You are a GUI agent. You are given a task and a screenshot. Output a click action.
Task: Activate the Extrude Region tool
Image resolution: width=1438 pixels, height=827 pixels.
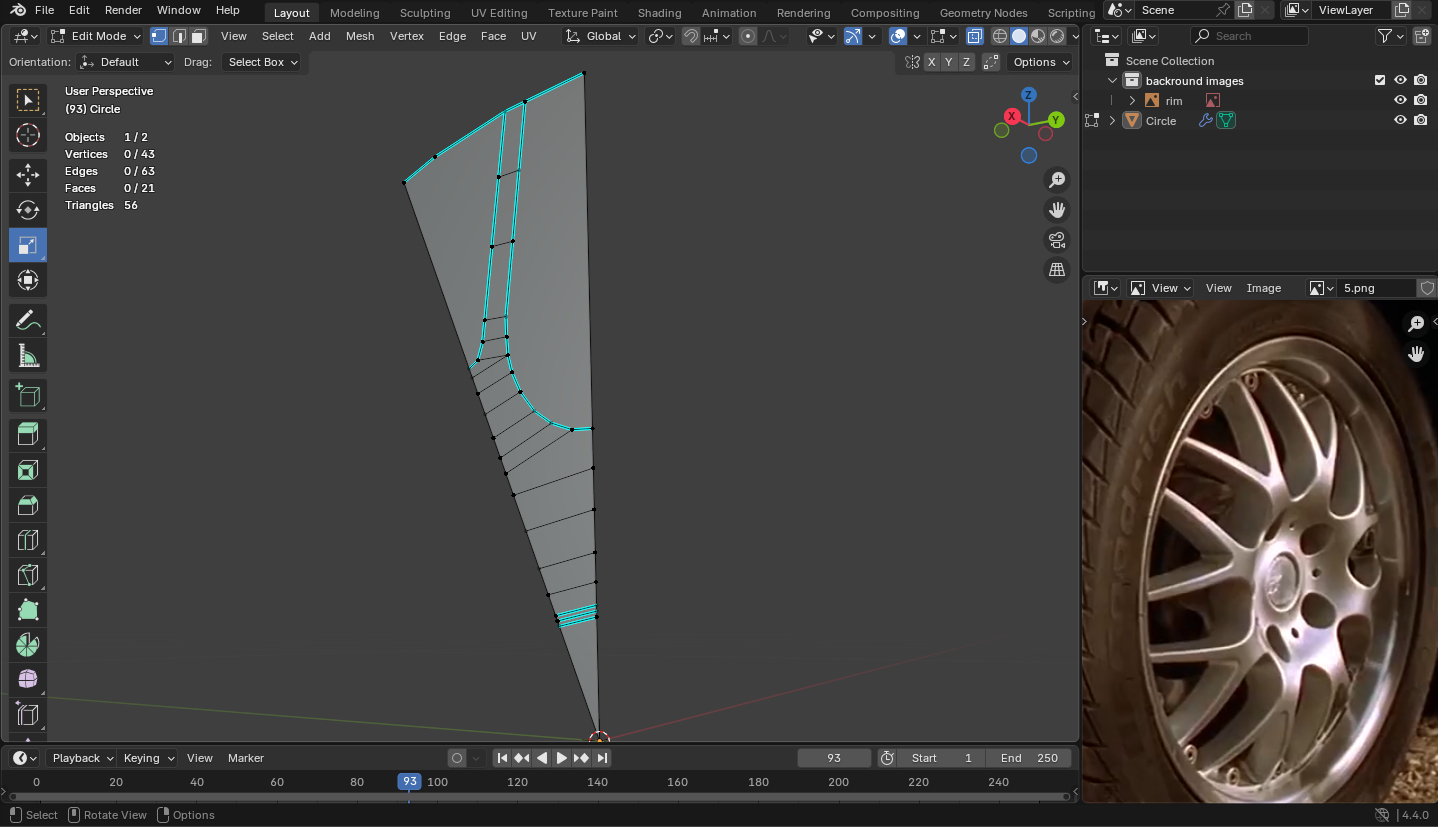[28, 434]
